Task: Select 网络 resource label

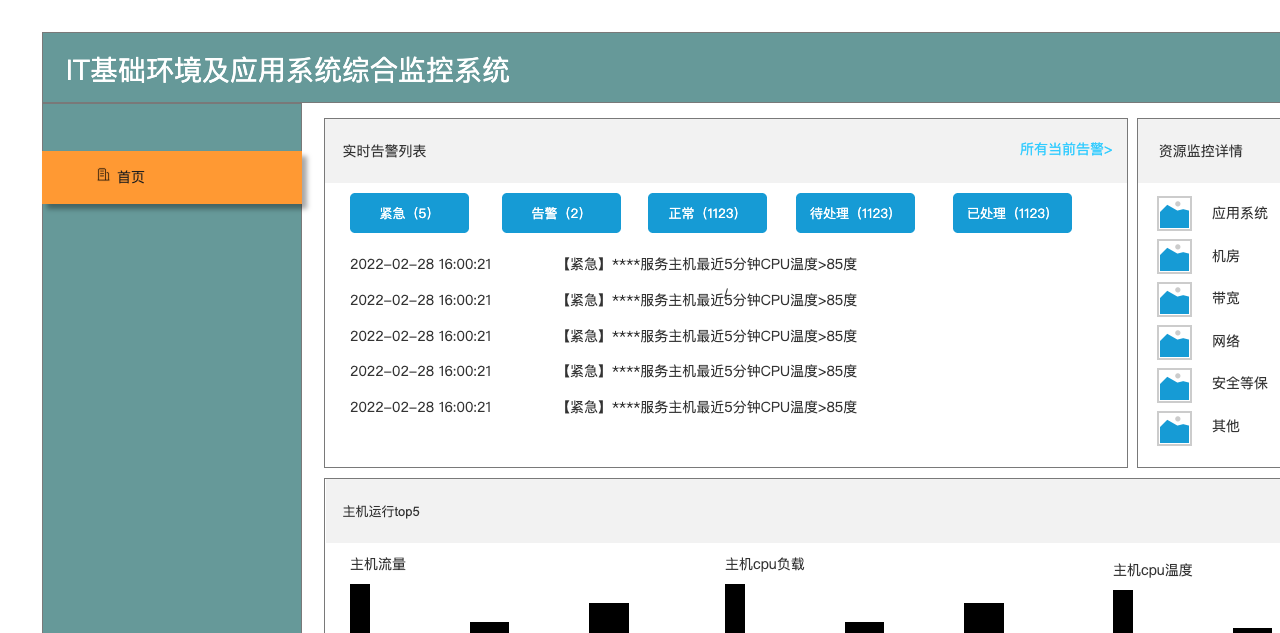Action: [1226, 341]
